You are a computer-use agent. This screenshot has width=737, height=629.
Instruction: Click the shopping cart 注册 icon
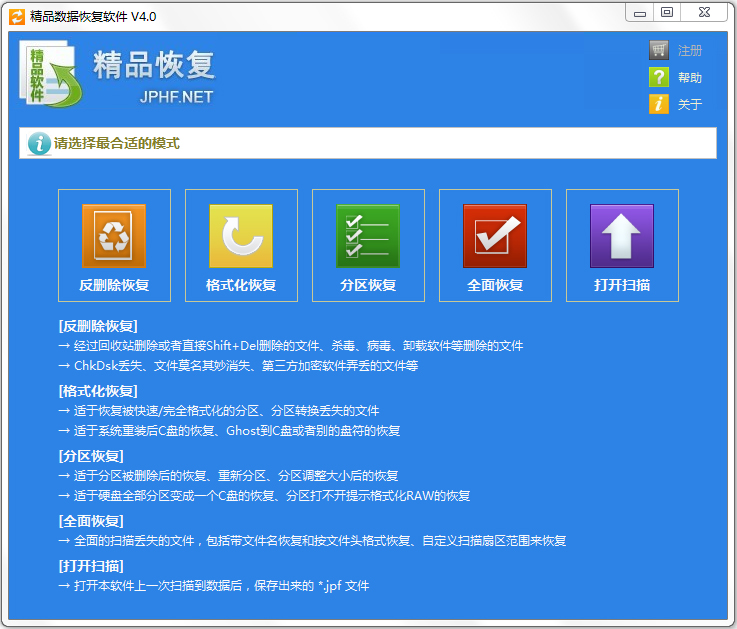tap(659, 50)
